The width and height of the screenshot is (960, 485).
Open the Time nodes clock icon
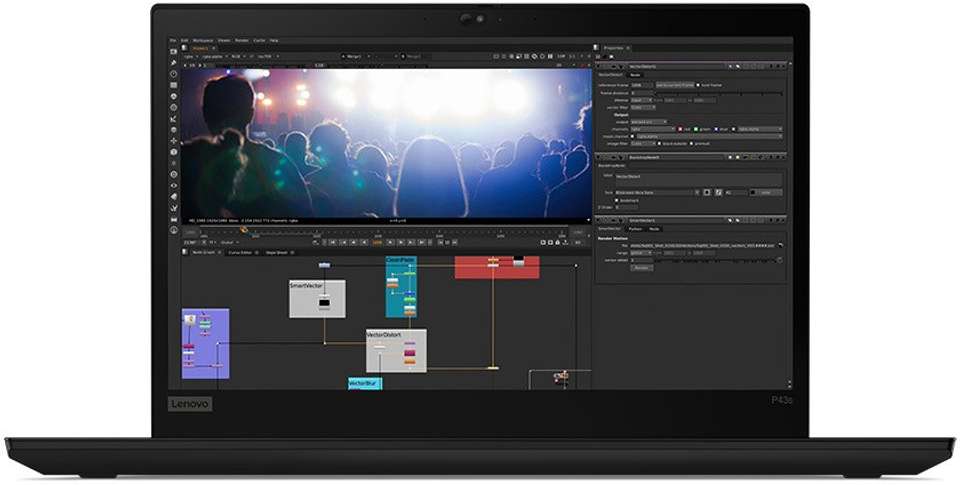coord(174,73)
